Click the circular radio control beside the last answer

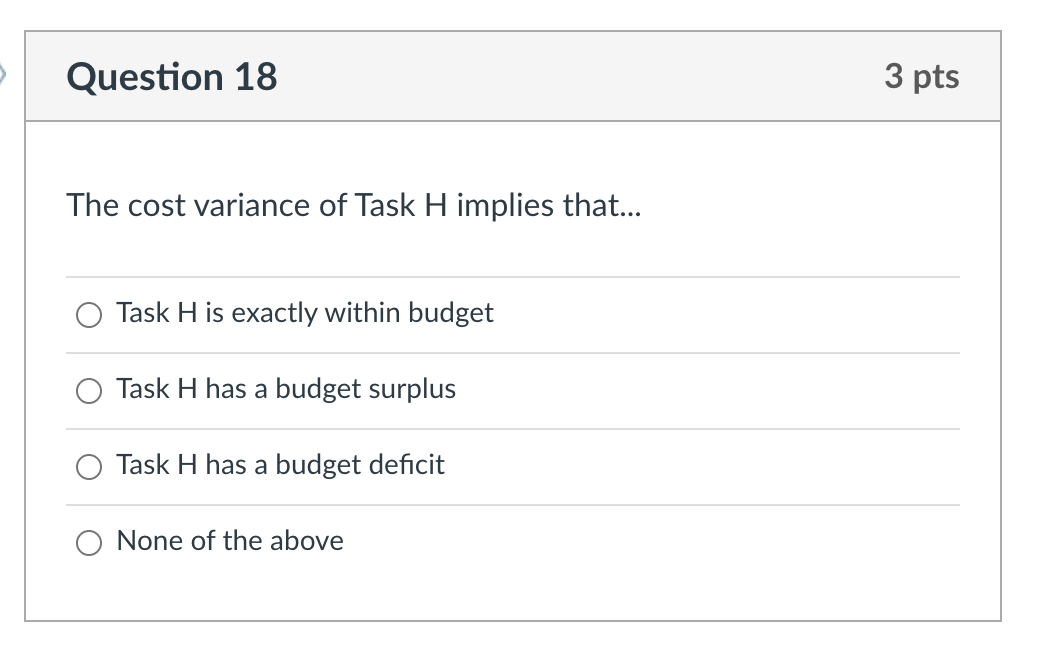[x=88, y=542]
